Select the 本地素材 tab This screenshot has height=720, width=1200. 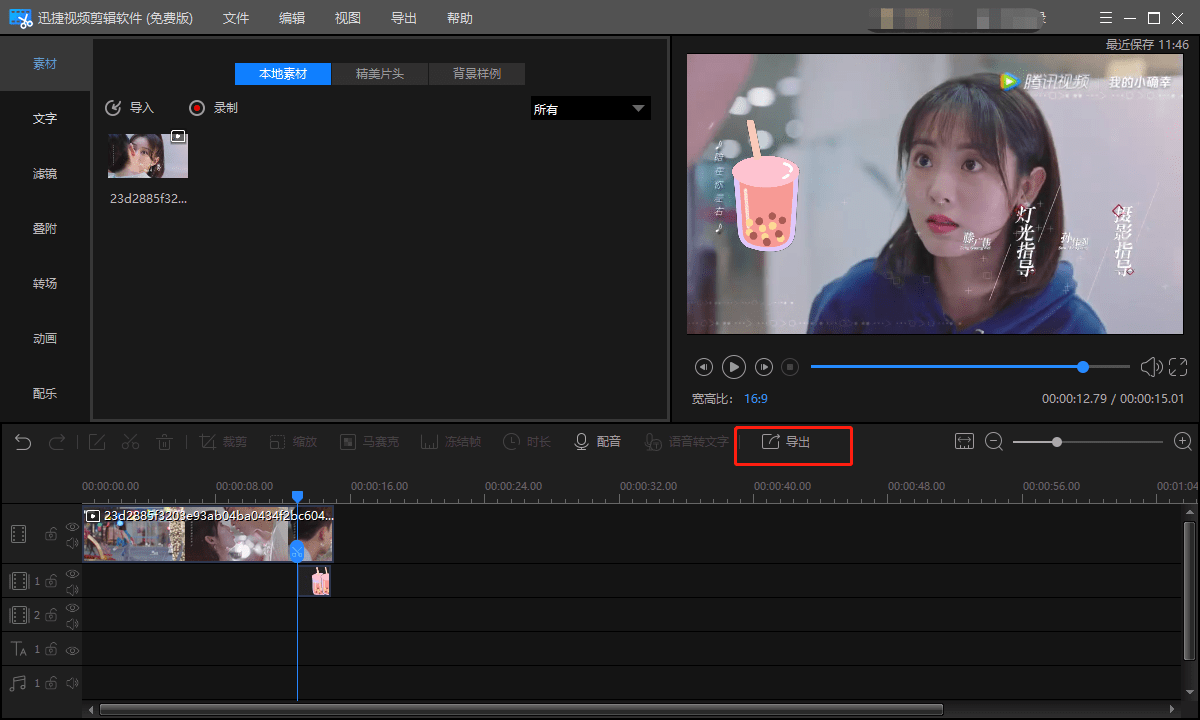pos(283,74)
